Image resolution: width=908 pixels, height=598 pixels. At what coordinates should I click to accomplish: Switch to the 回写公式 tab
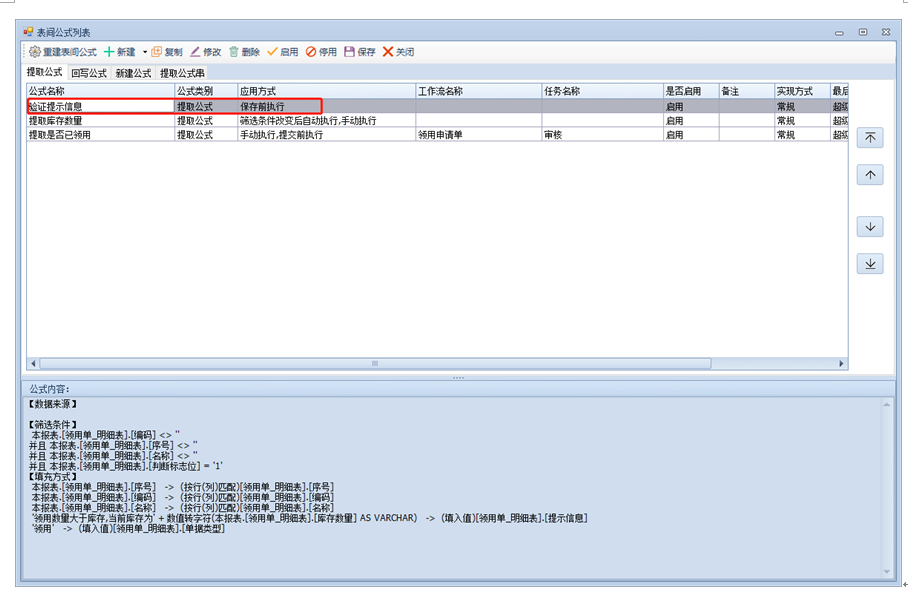tap(89, 73)
